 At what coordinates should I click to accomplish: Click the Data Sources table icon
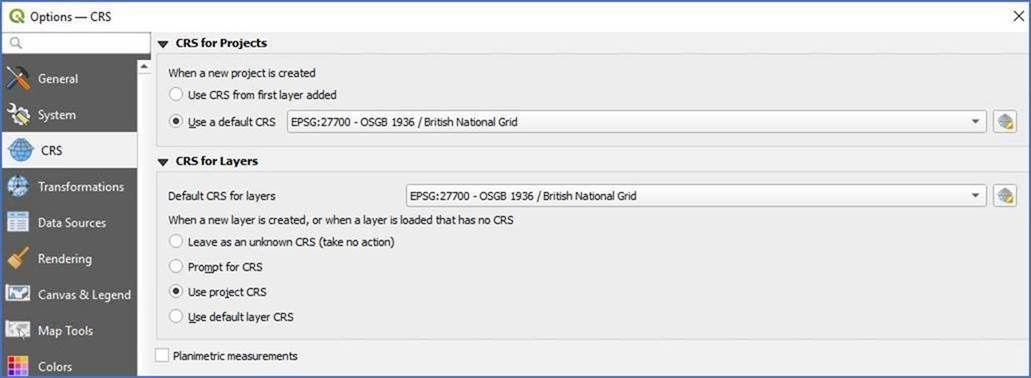pos(18,223)
